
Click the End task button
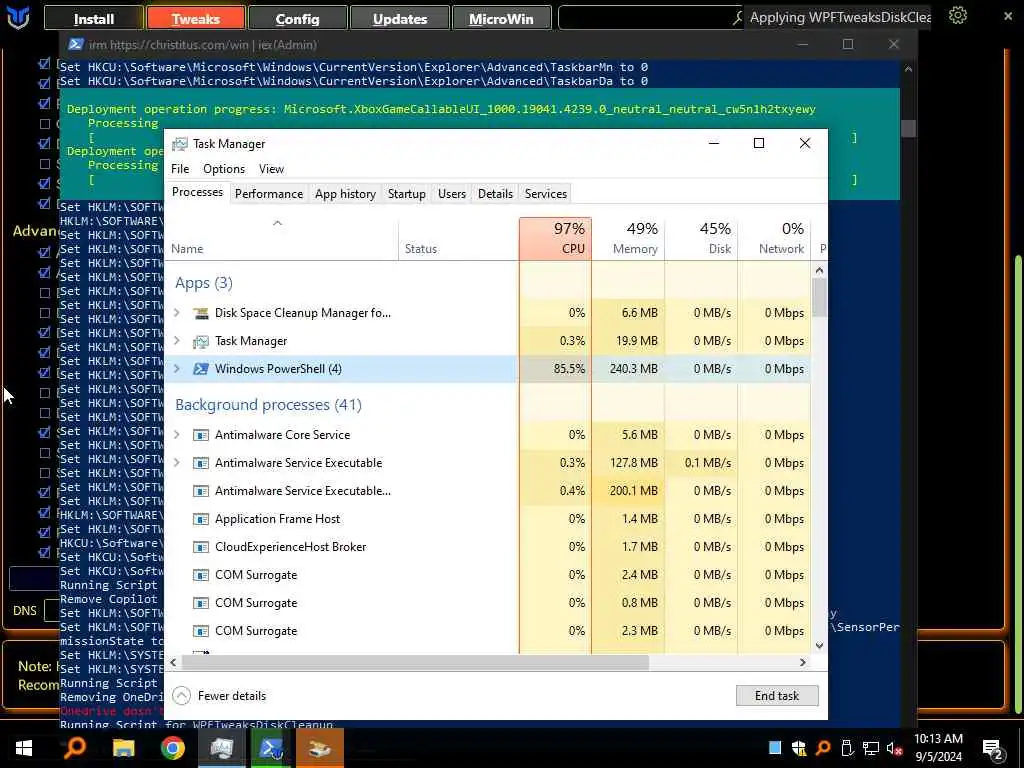pyautogui.click(x=776, y=696)
